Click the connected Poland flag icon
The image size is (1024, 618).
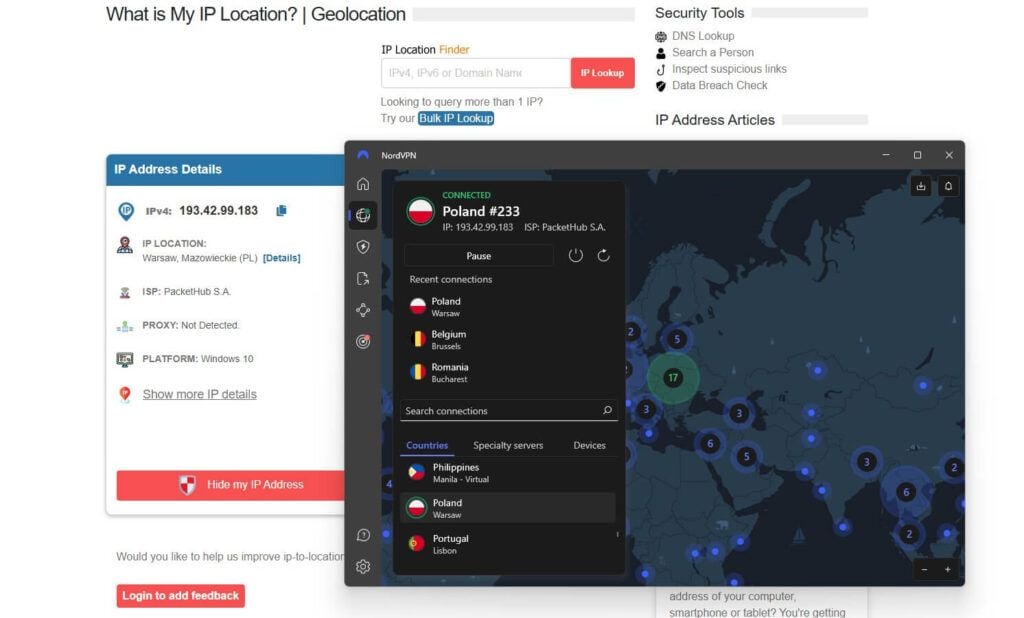point(420,211)
